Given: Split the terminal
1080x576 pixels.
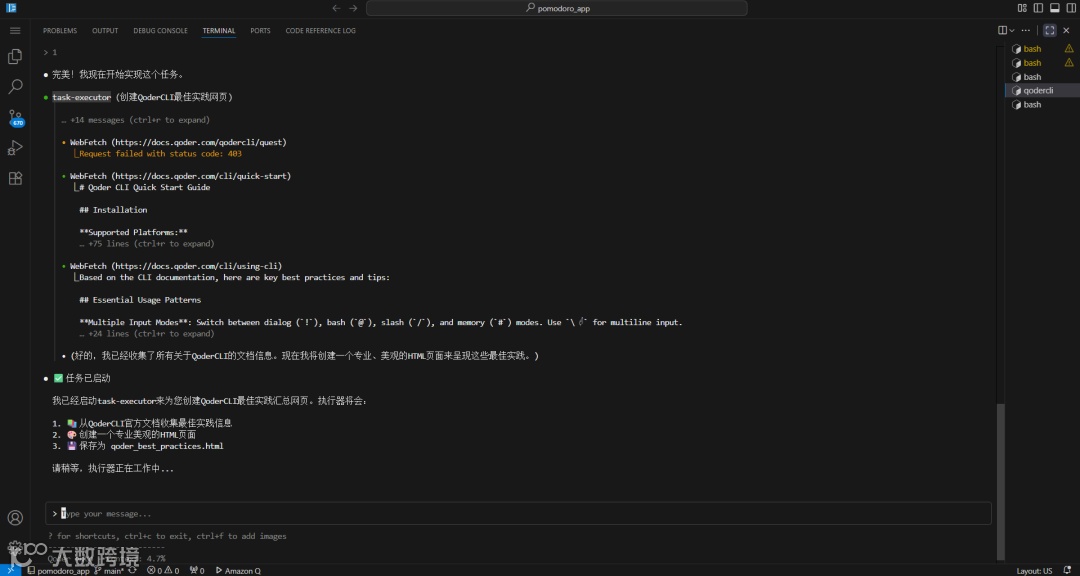Looking at the screenshot, I should (x=1002, y=30).
